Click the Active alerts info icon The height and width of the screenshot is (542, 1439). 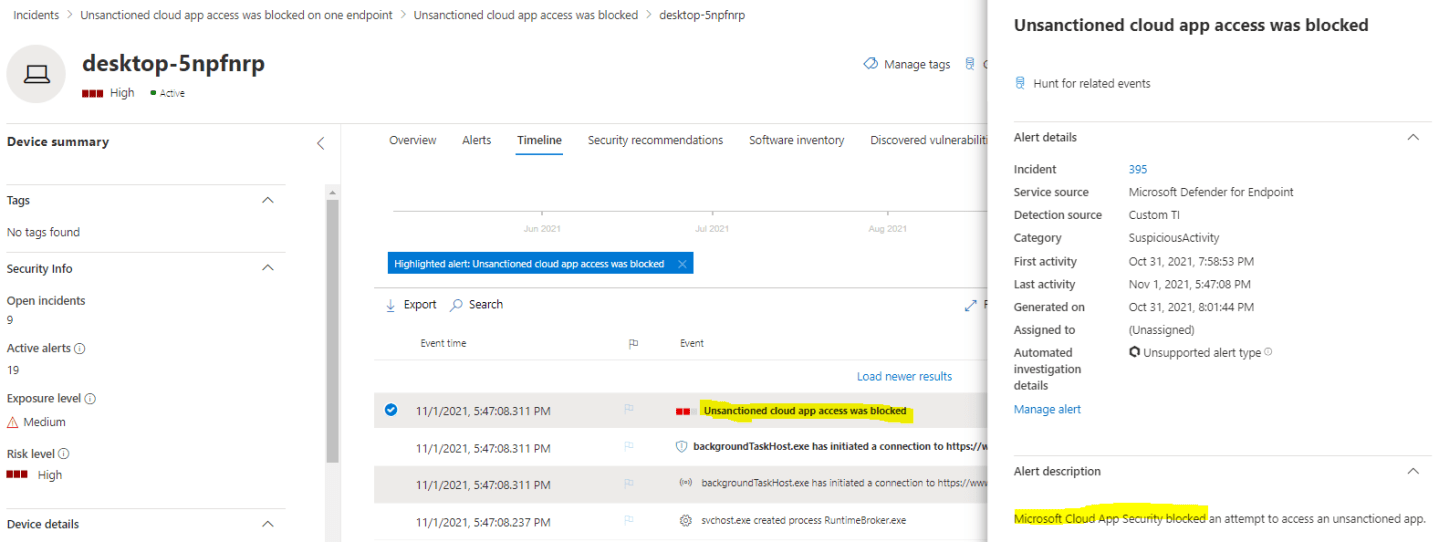tap(80, 349)
